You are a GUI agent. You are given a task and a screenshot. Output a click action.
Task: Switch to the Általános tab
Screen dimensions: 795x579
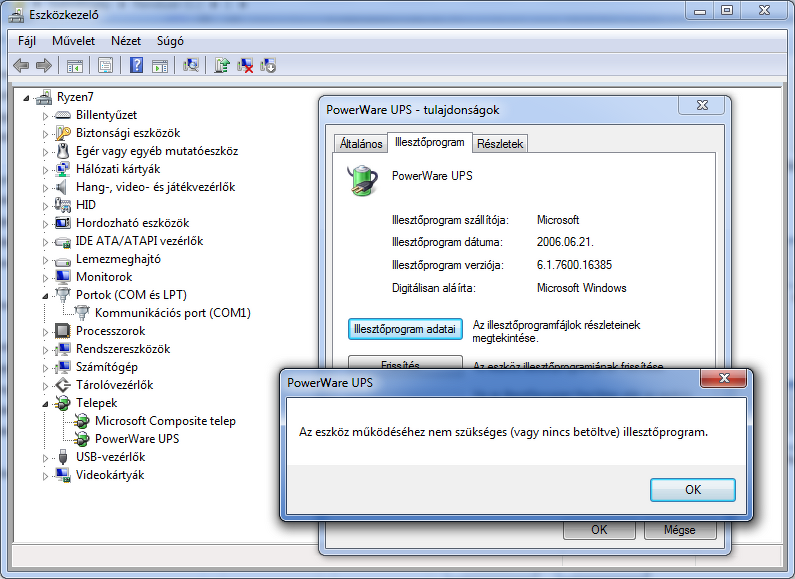pos(361,143)
